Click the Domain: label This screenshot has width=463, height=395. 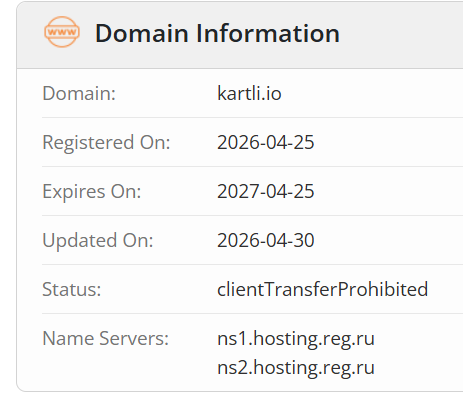click(x=79, y=93)
